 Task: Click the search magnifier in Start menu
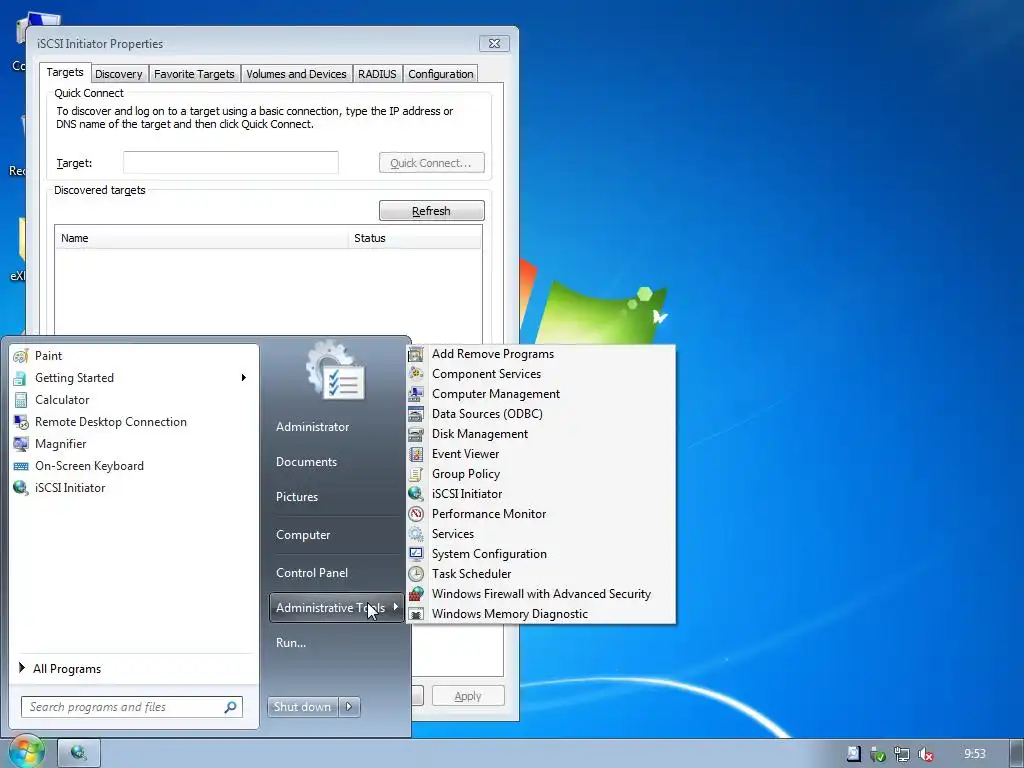pyautogui.click(x=231, y=707)
